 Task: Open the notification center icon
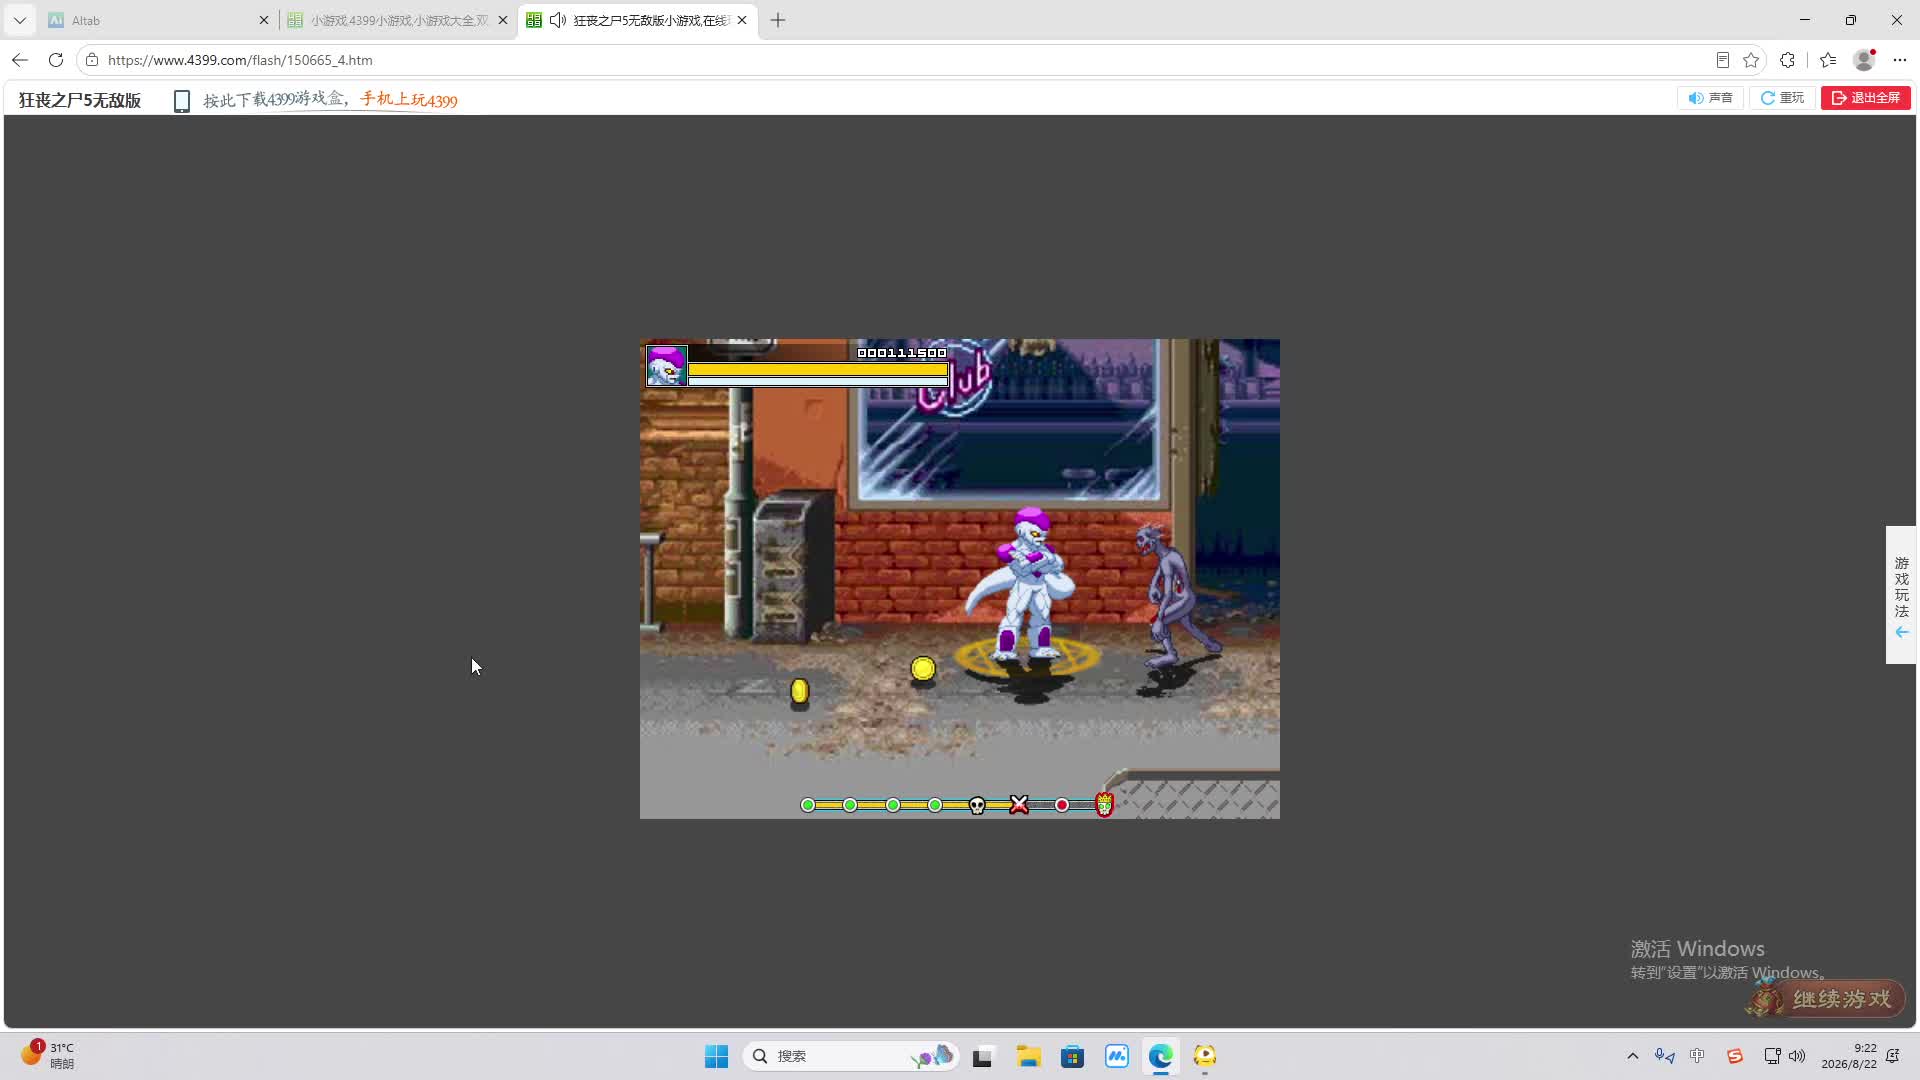click(1893, 1056)
